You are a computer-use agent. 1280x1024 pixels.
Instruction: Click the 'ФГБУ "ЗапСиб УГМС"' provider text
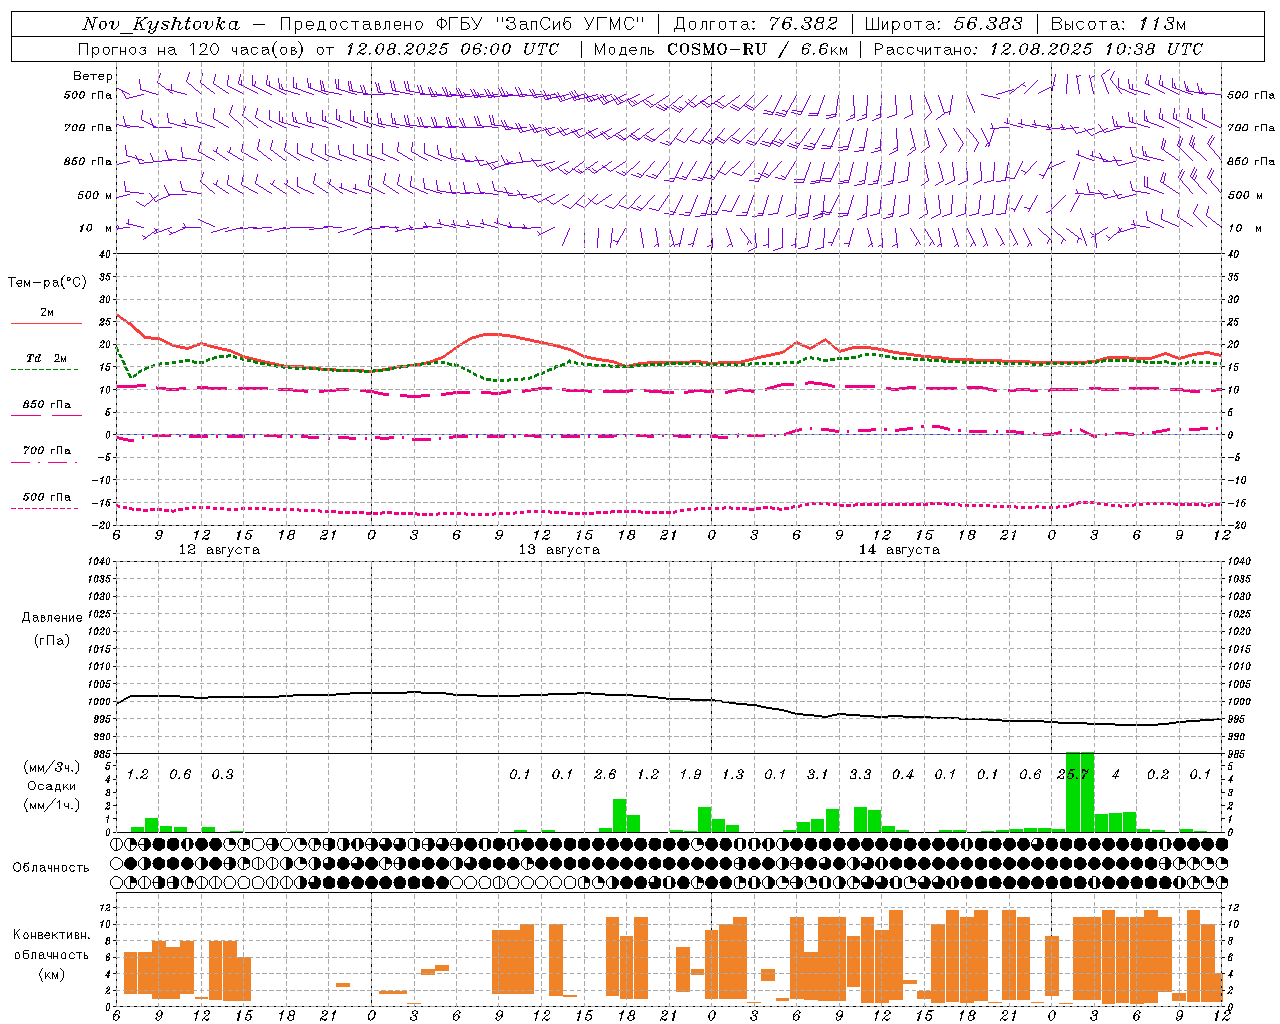coord(541,24)
